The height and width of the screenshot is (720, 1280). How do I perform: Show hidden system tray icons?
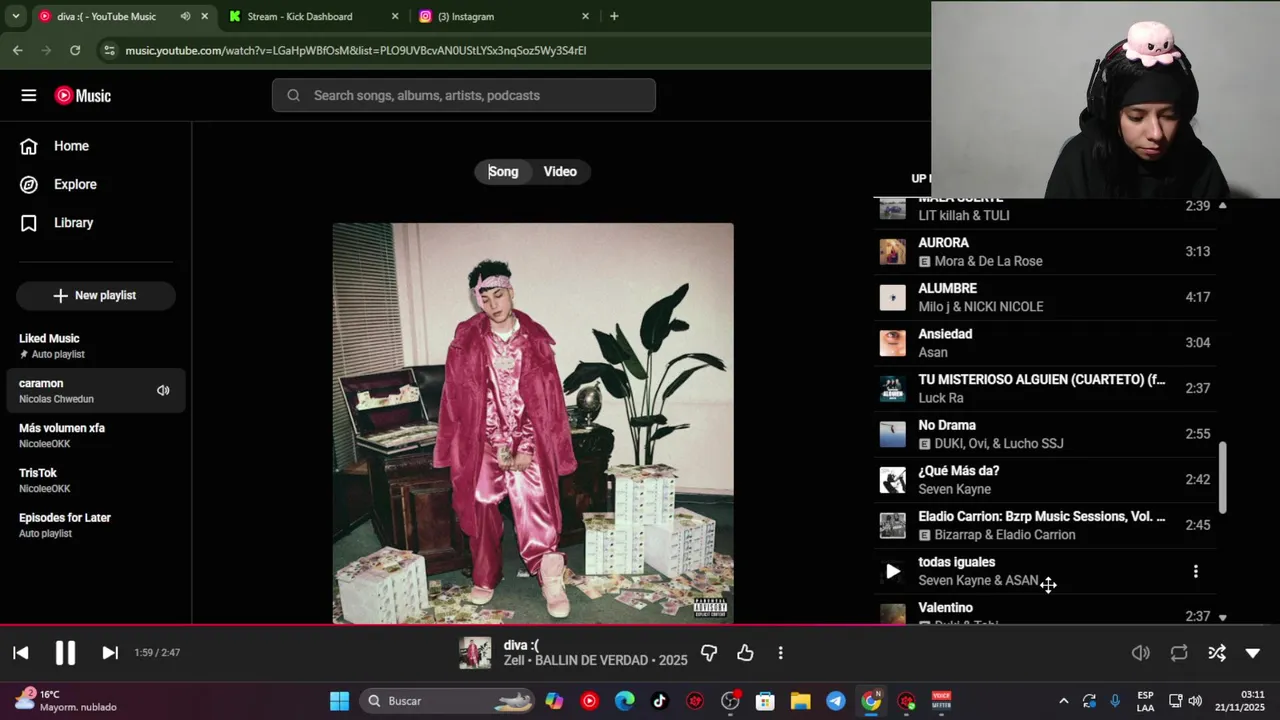click(1063, 701)
